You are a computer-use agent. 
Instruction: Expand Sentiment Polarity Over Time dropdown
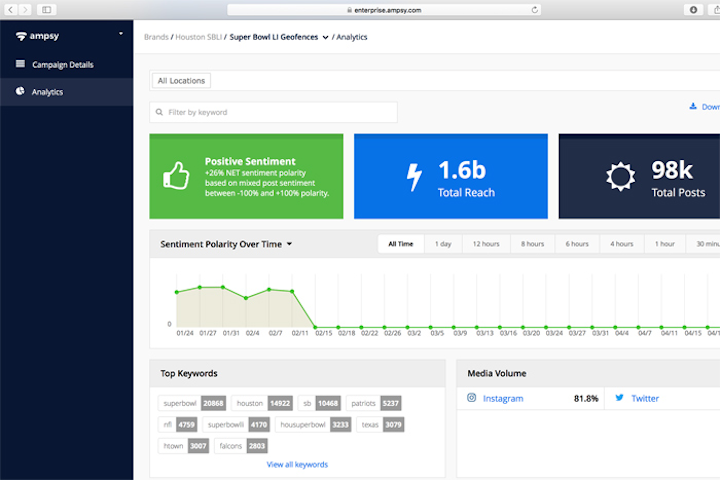[289, 244]
